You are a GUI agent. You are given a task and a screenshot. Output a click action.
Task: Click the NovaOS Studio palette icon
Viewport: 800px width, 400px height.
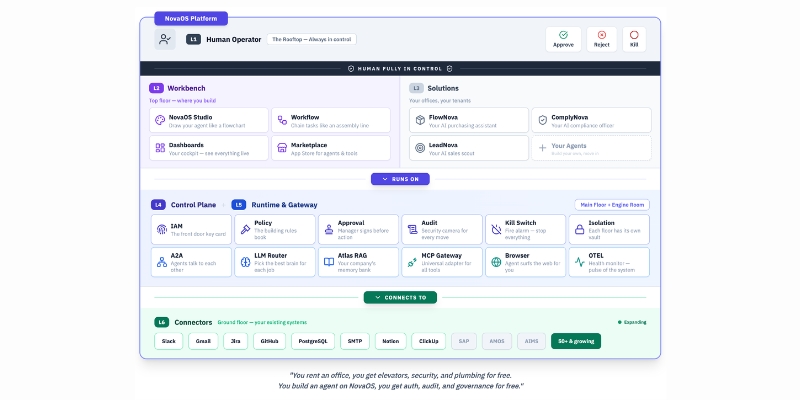[x=160, y=120]
